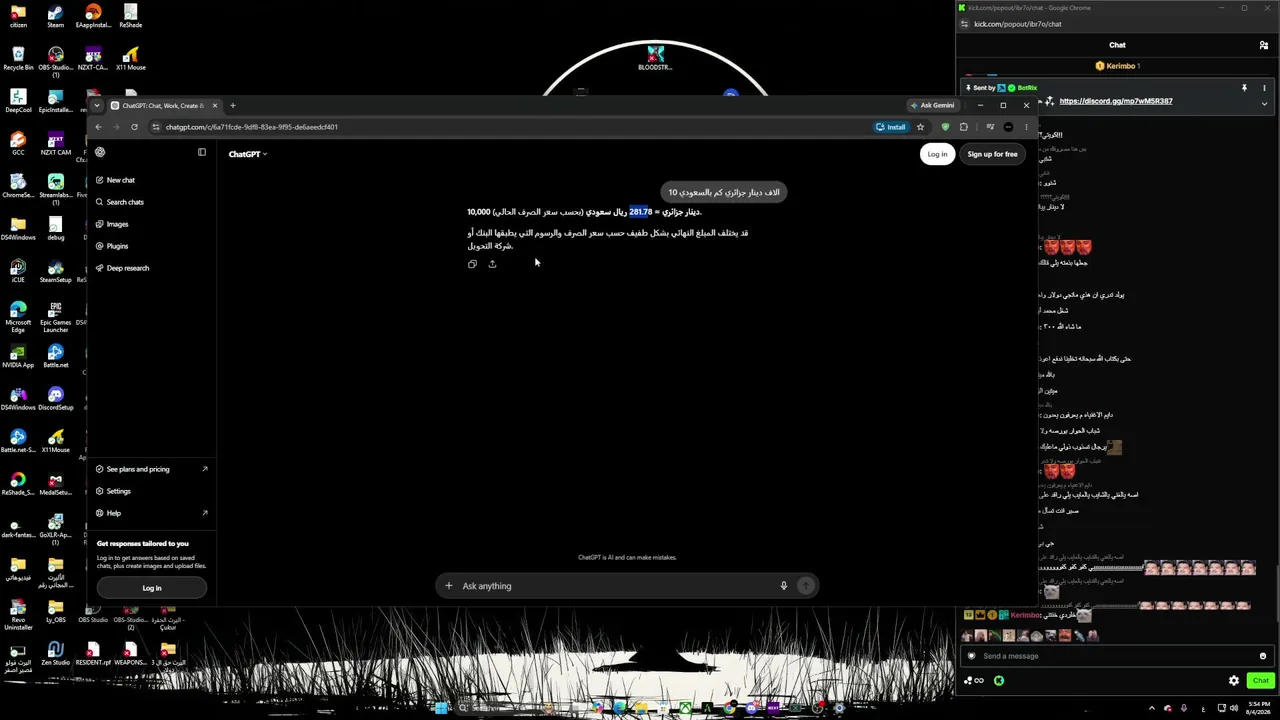Select the citizen folder on desktop
Viewport: 1280px width, 720px height.
[x=18, y=16]
